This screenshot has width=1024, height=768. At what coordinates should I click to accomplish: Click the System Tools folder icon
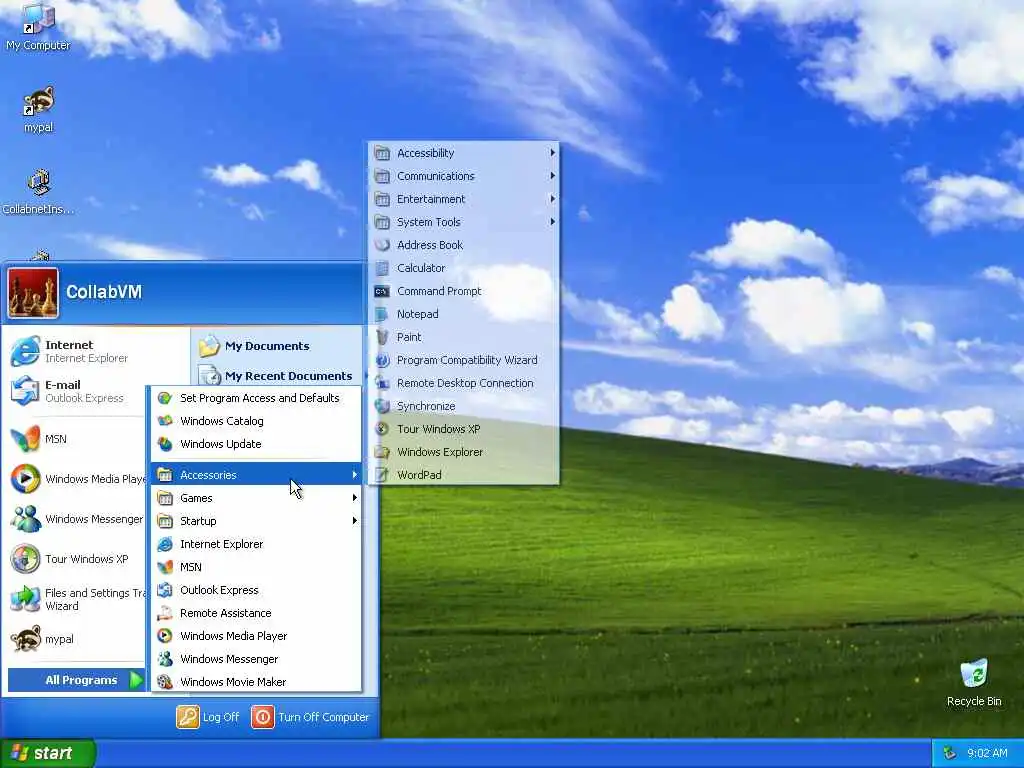[382, 222]
